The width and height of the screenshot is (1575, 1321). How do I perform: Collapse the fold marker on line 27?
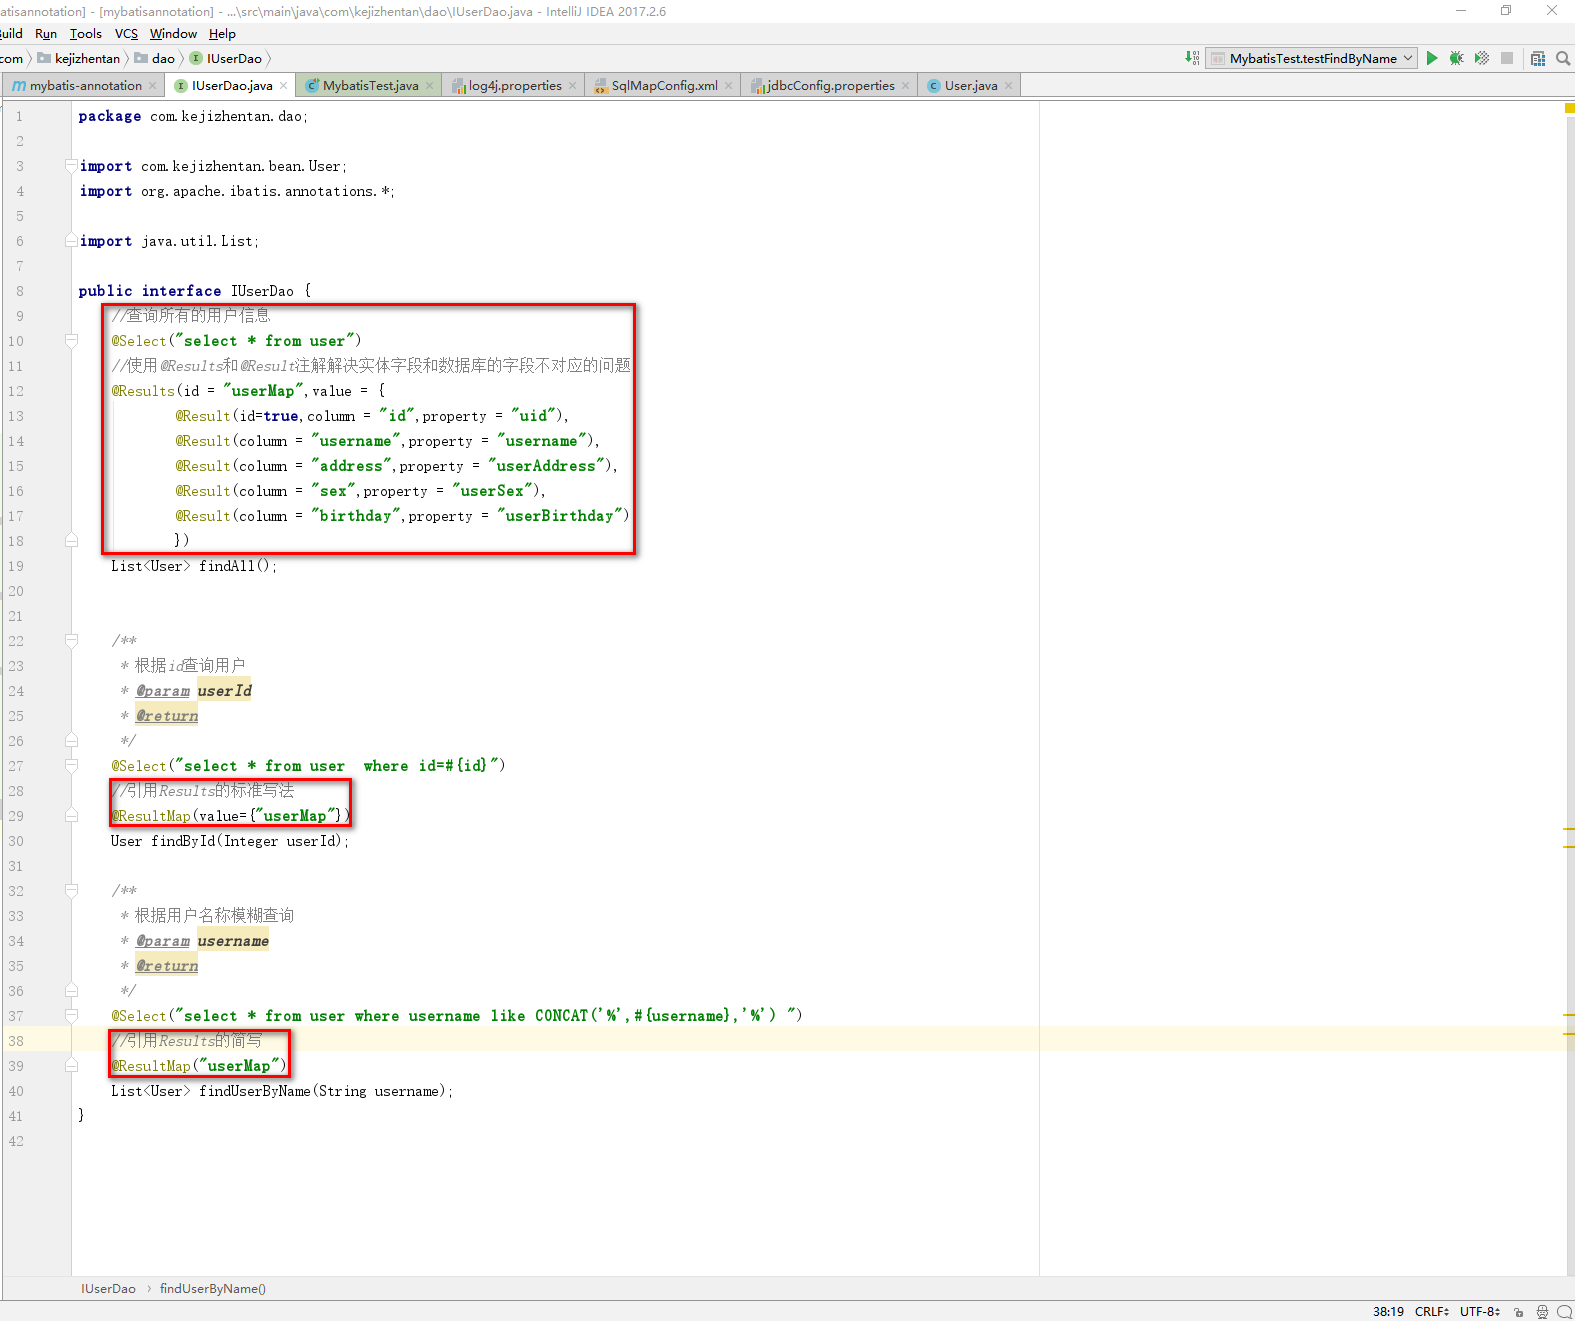(x=71, y=765)
